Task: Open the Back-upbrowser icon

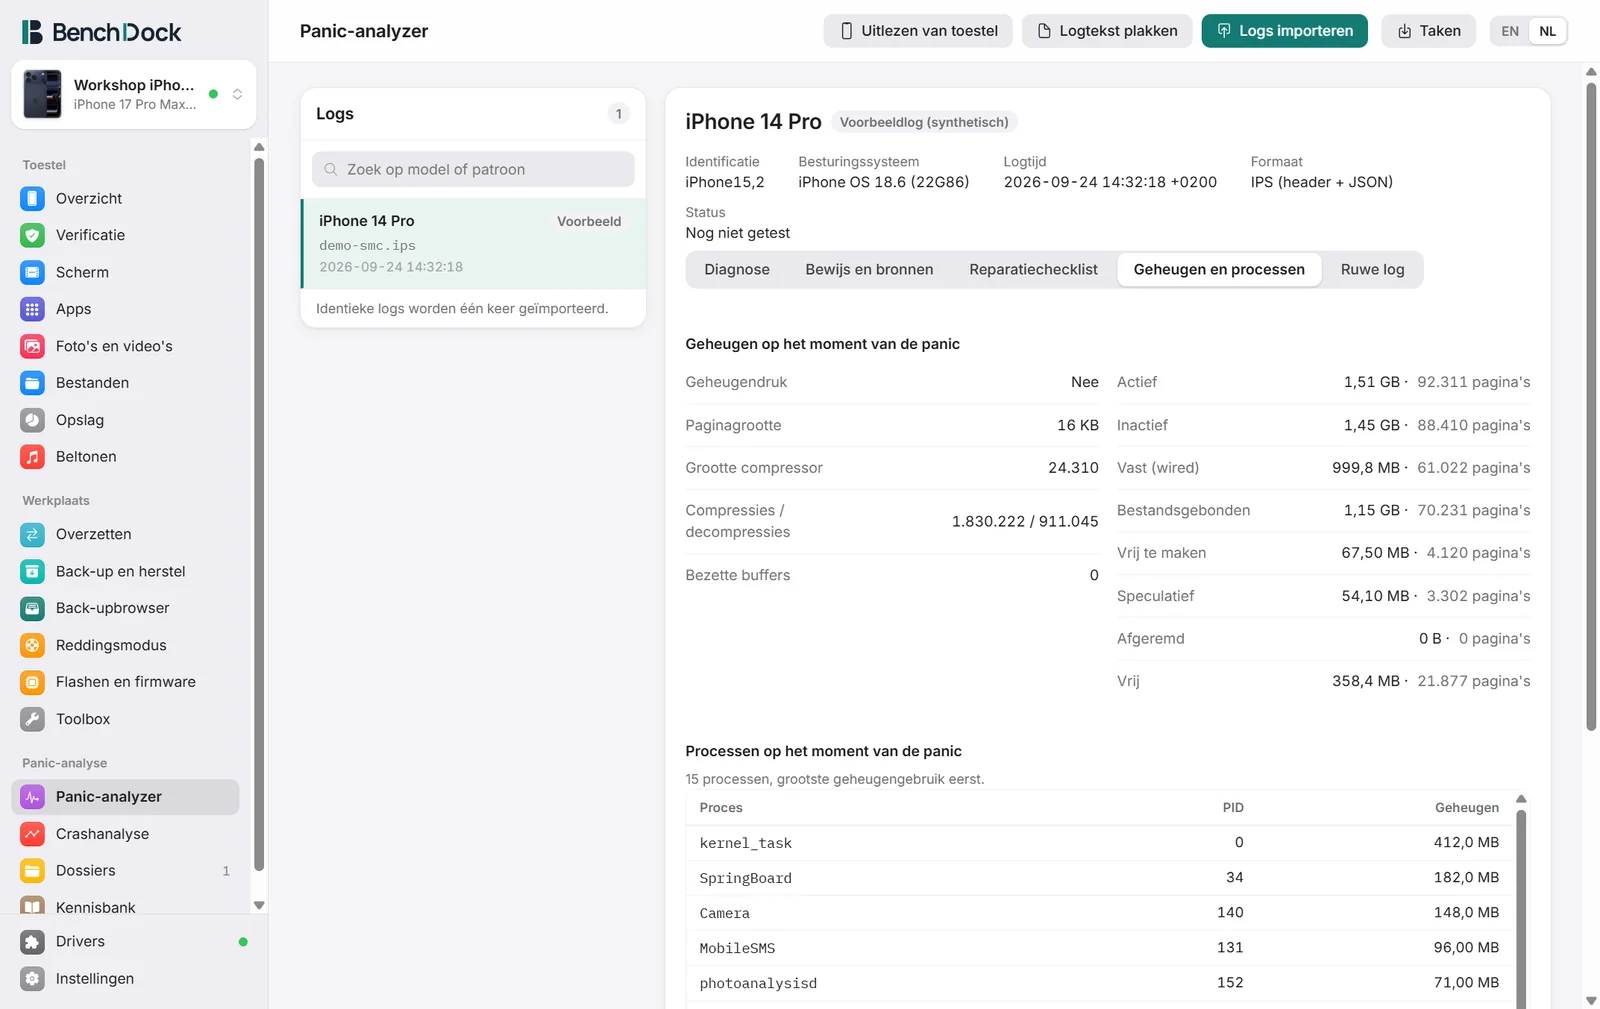Action: (x=33, y=608)
